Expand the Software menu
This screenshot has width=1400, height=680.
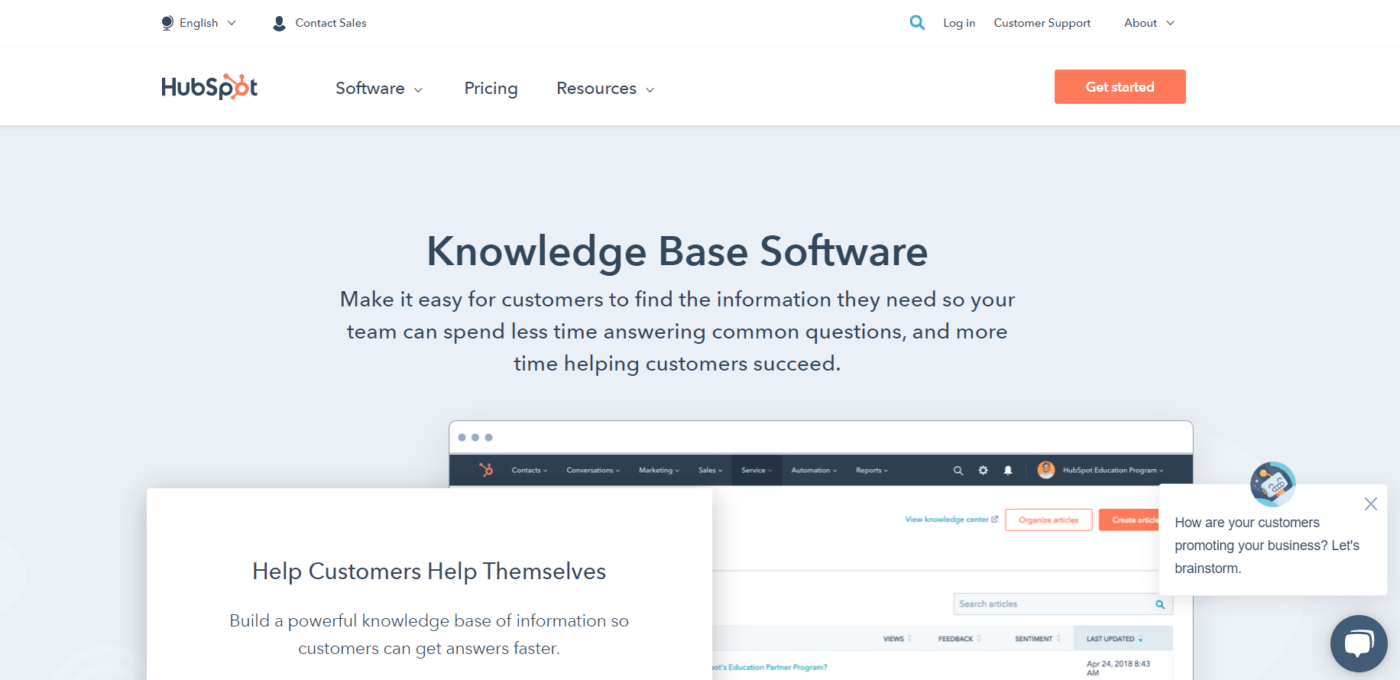click(379, 88)
